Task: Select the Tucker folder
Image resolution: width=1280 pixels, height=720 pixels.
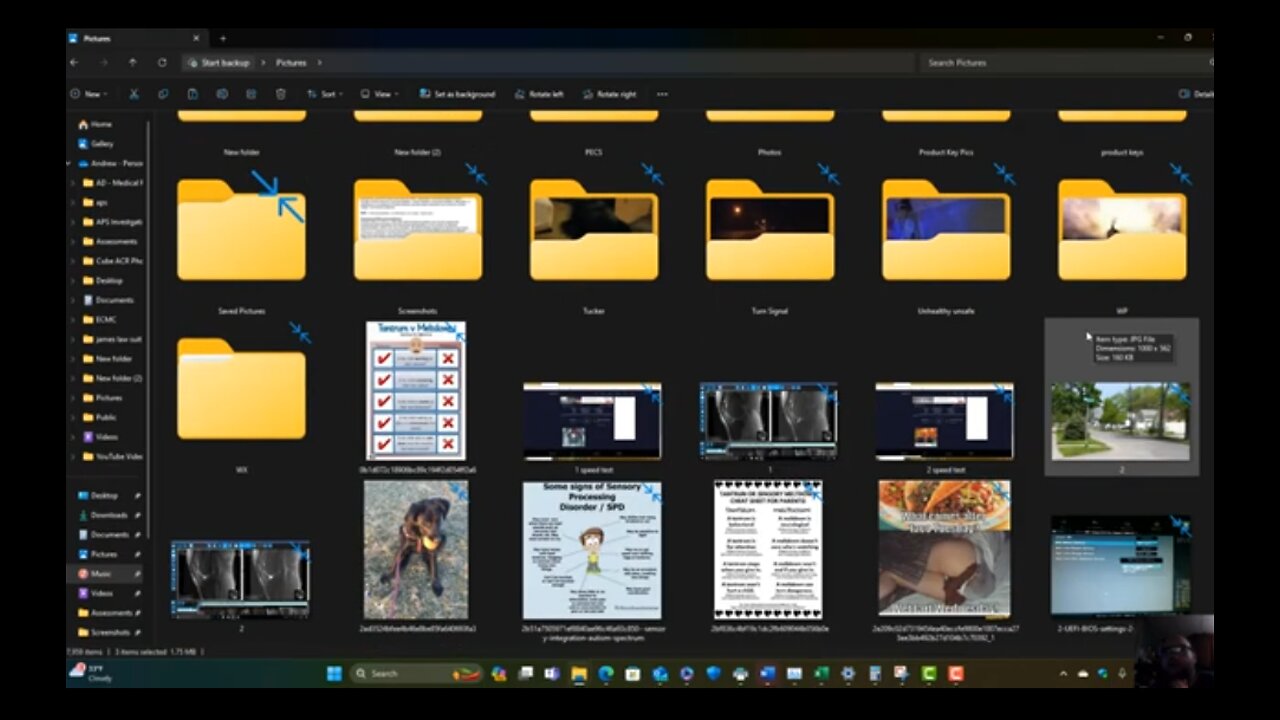Action: click(x=594, y=231)
